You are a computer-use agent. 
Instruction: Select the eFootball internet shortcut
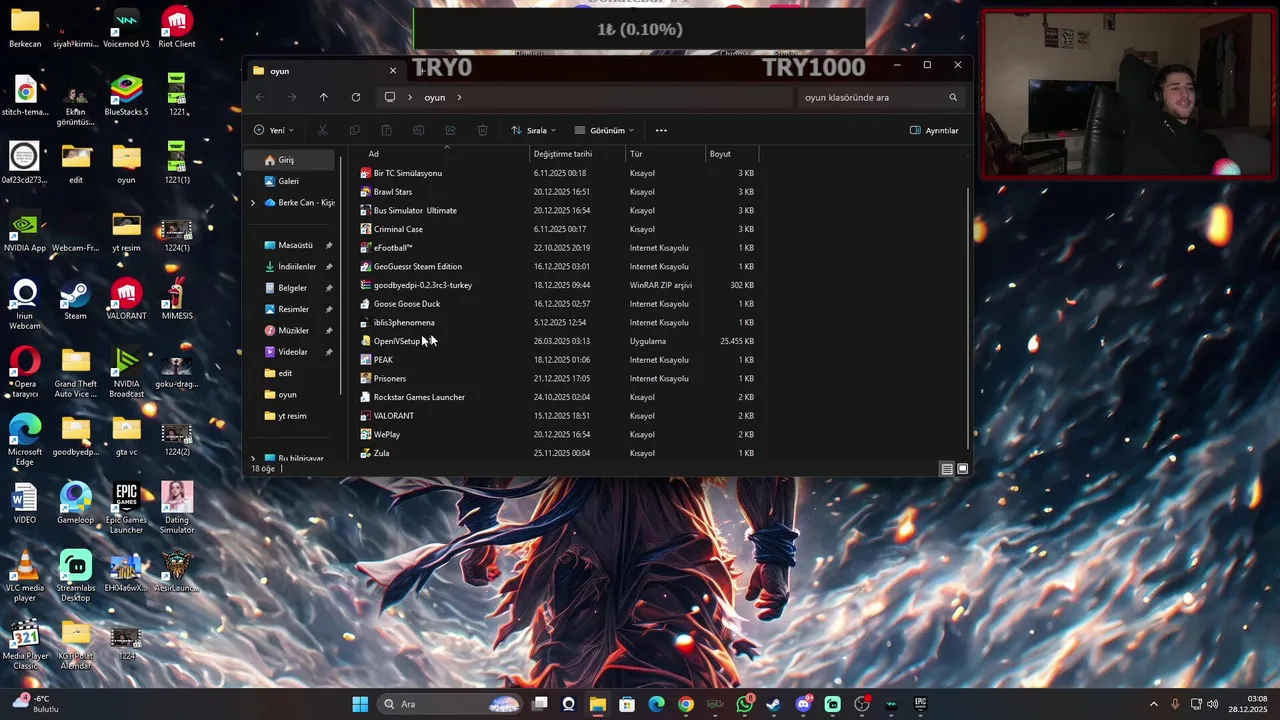click(x=392, y=248)
